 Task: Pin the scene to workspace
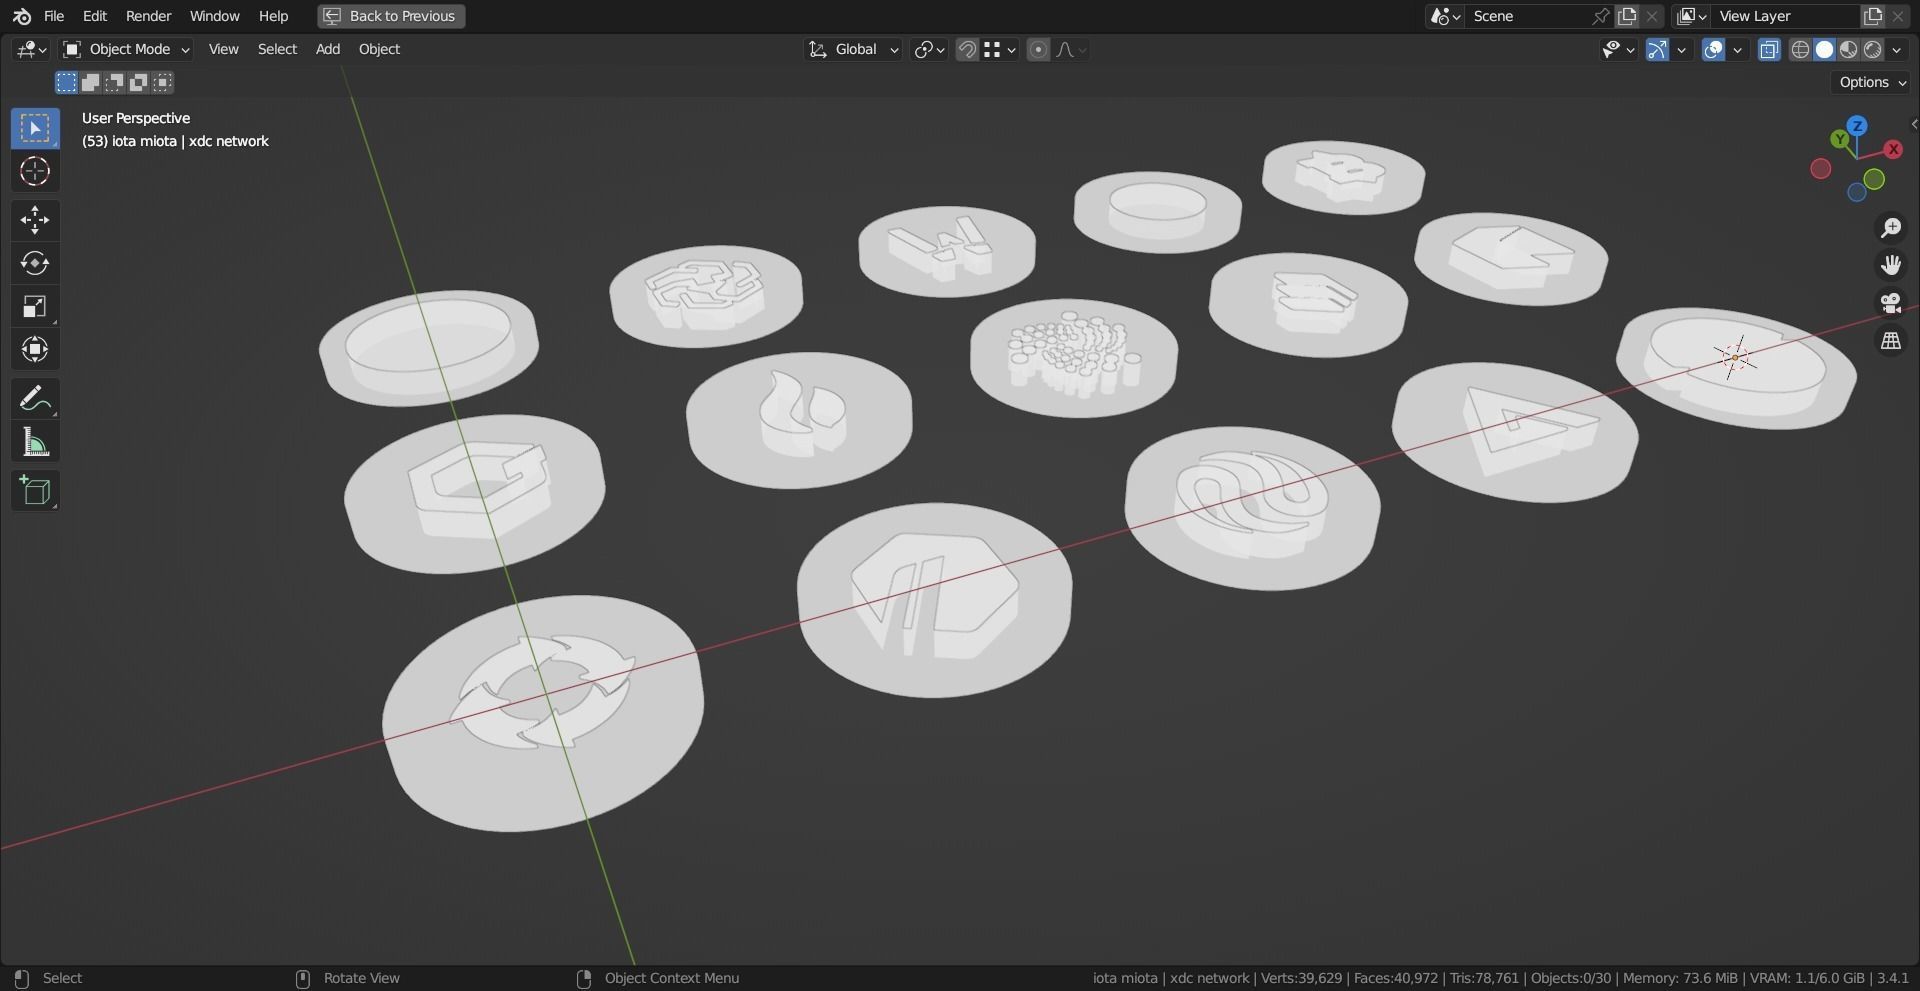(1601, 16)
